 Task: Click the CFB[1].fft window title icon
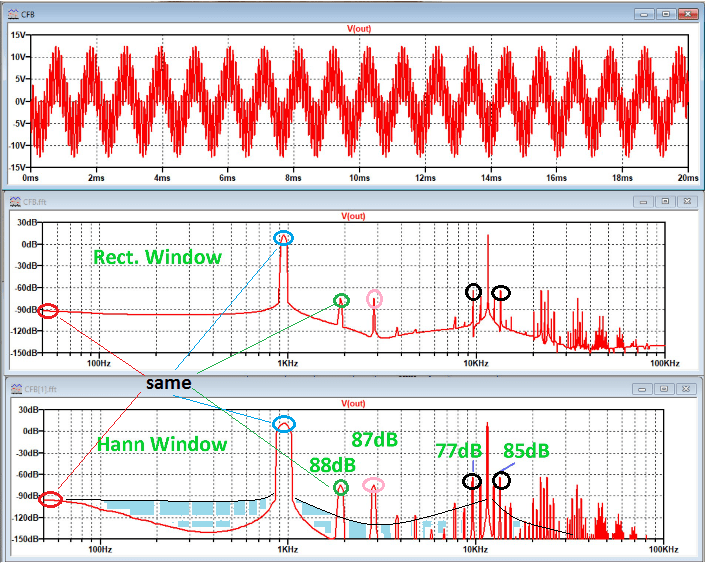click(x=16, y=389)
